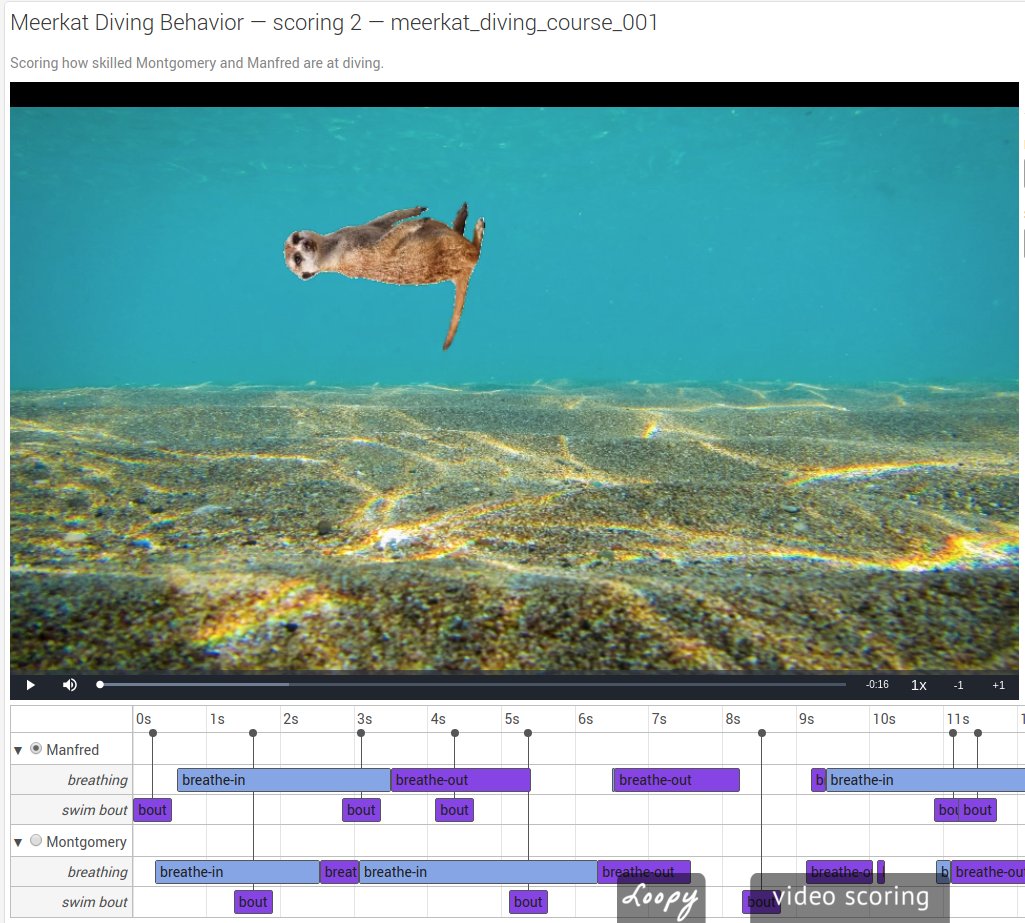1025x923 pixels.
Task: Click the 9s tick on time ruler
Action: click(806, 719)
